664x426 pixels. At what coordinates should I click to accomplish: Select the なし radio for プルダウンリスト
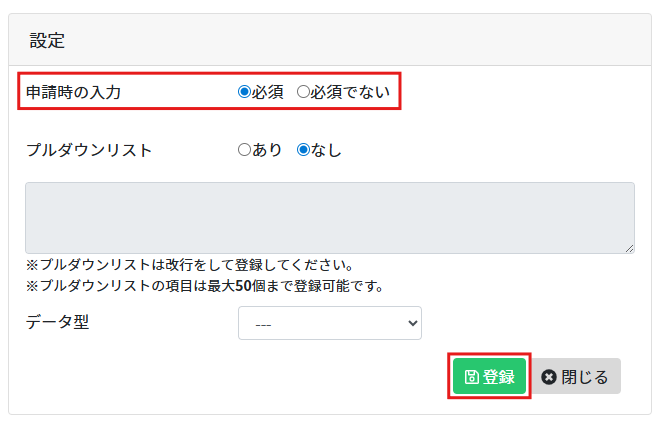coord(303,151)
